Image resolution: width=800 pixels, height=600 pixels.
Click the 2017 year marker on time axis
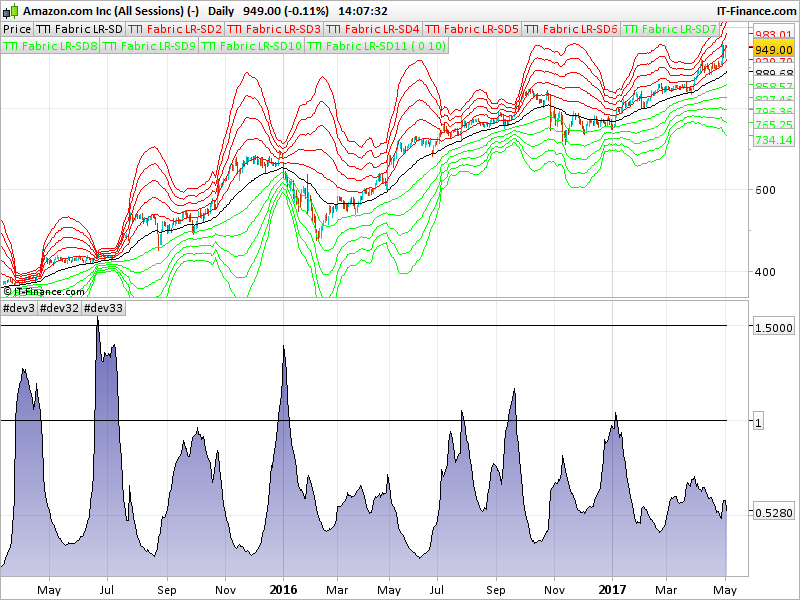[612, 590]
